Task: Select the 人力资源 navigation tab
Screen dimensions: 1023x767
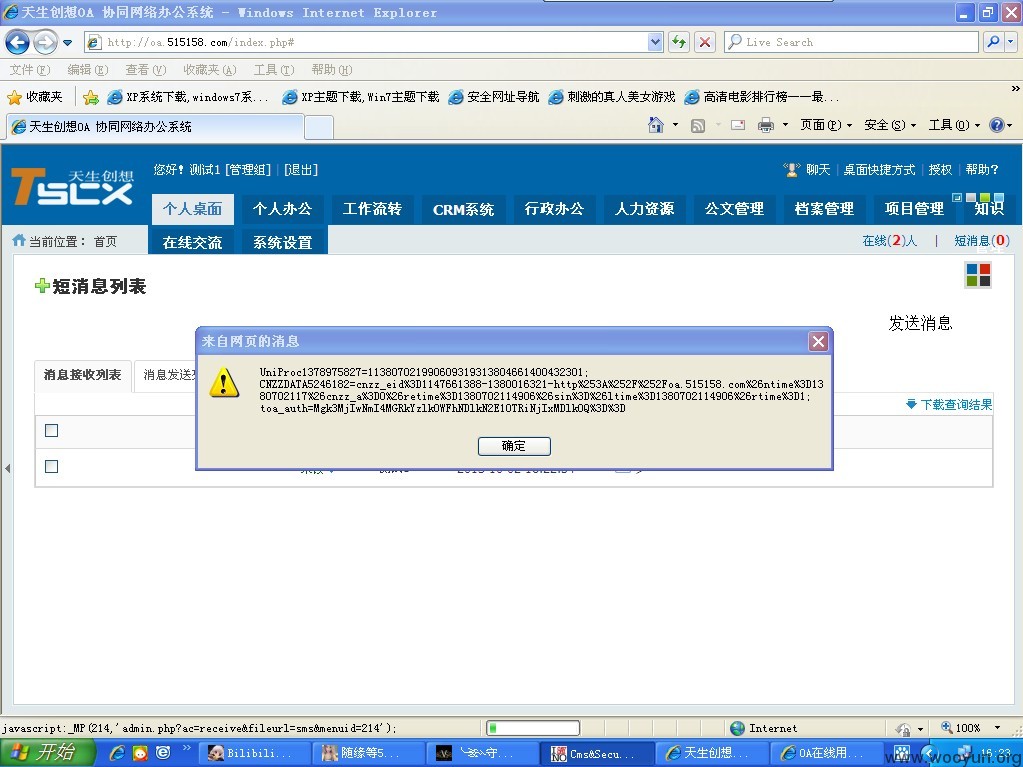Action: pos(645,209)
